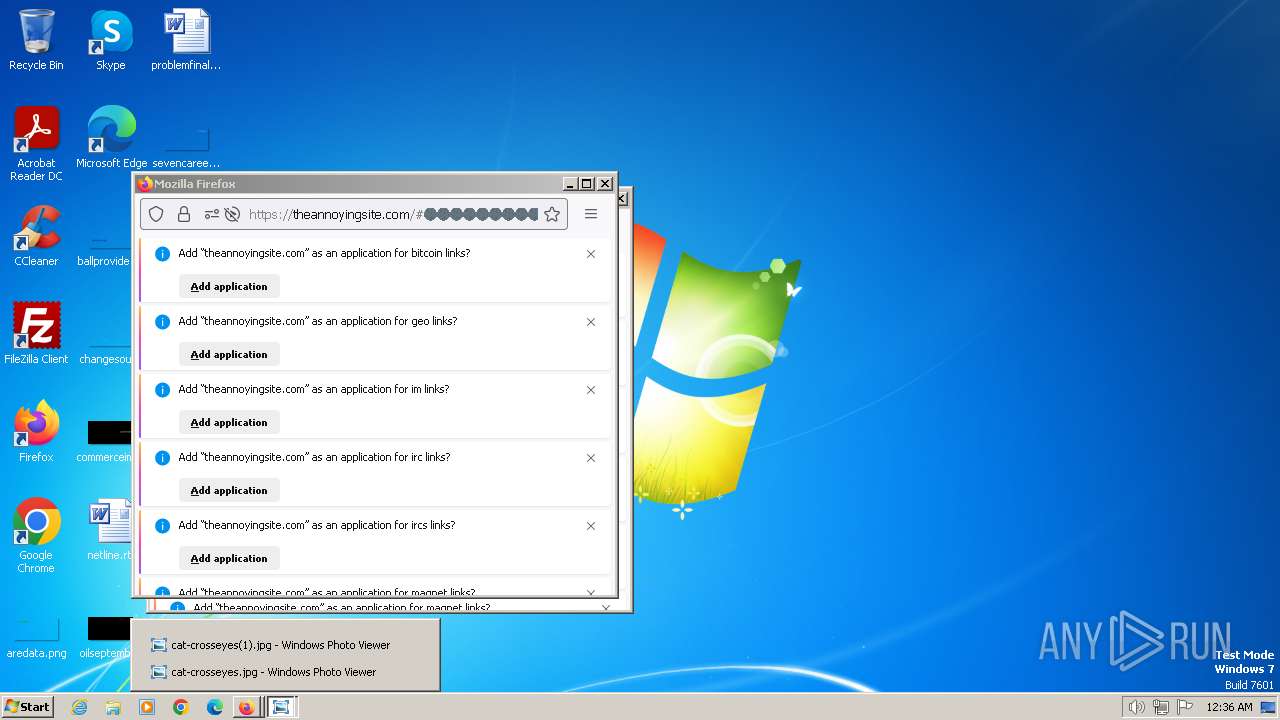This screenshot has width=1280, height=720.
Task: Click the info icon on im notification
Action: (162, 390)
